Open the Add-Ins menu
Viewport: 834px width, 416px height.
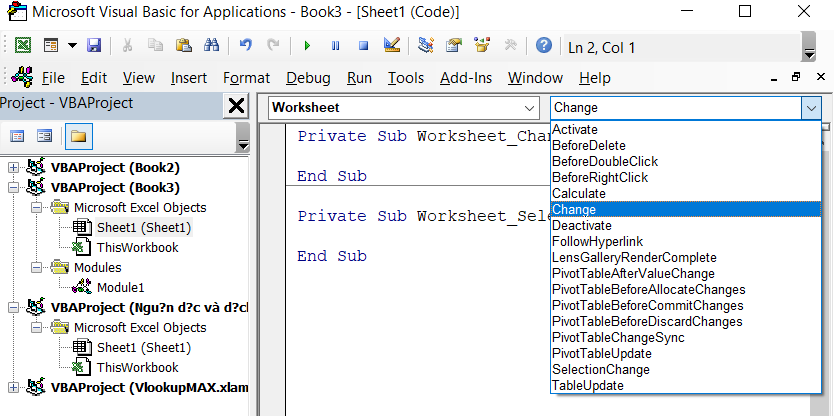coord(466,78)
